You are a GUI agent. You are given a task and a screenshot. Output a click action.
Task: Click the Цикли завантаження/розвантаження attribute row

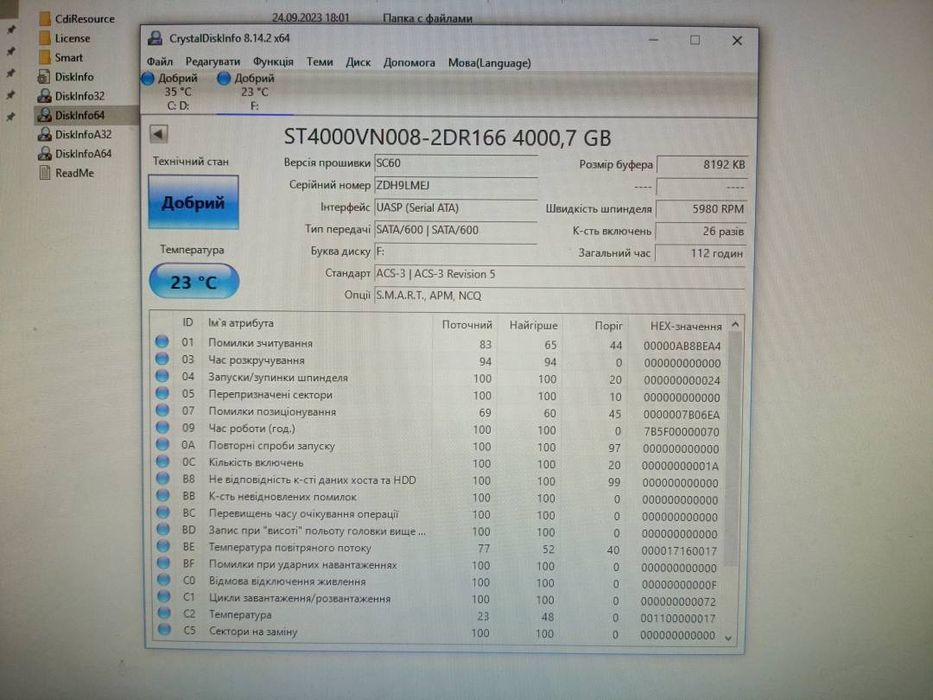pos(439,599)
